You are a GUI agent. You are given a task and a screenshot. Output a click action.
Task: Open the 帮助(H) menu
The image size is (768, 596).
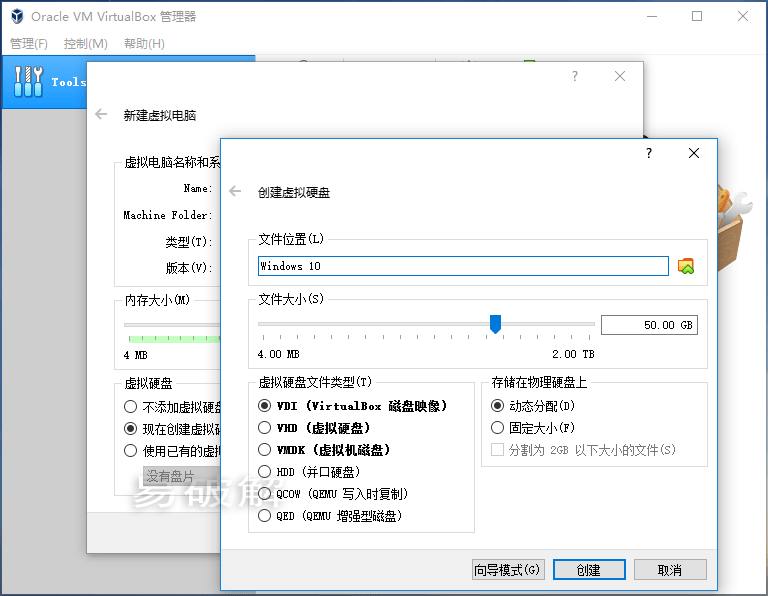click(144, 44)
